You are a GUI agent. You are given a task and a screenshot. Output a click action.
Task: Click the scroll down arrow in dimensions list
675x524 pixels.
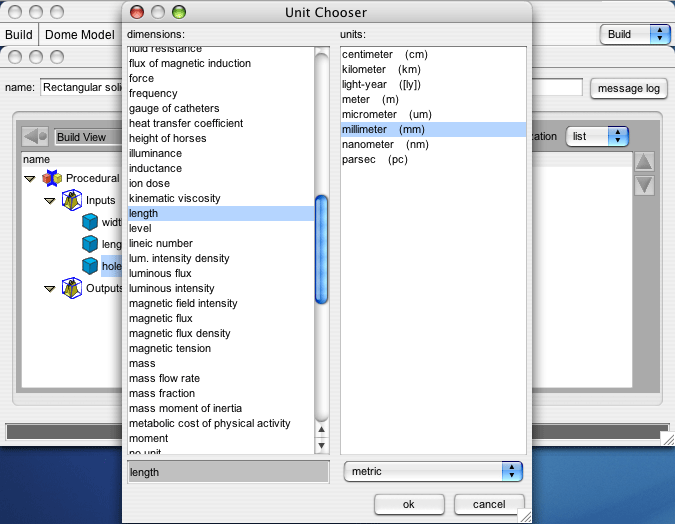321,445
